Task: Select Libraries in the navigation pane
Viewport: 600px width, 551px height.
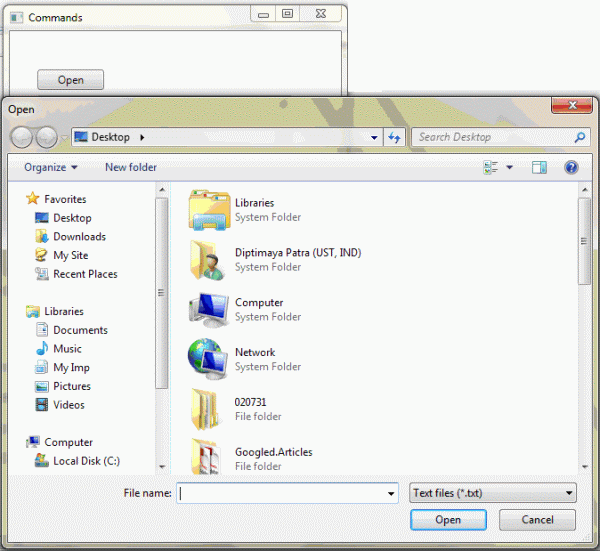Action: 64,311
